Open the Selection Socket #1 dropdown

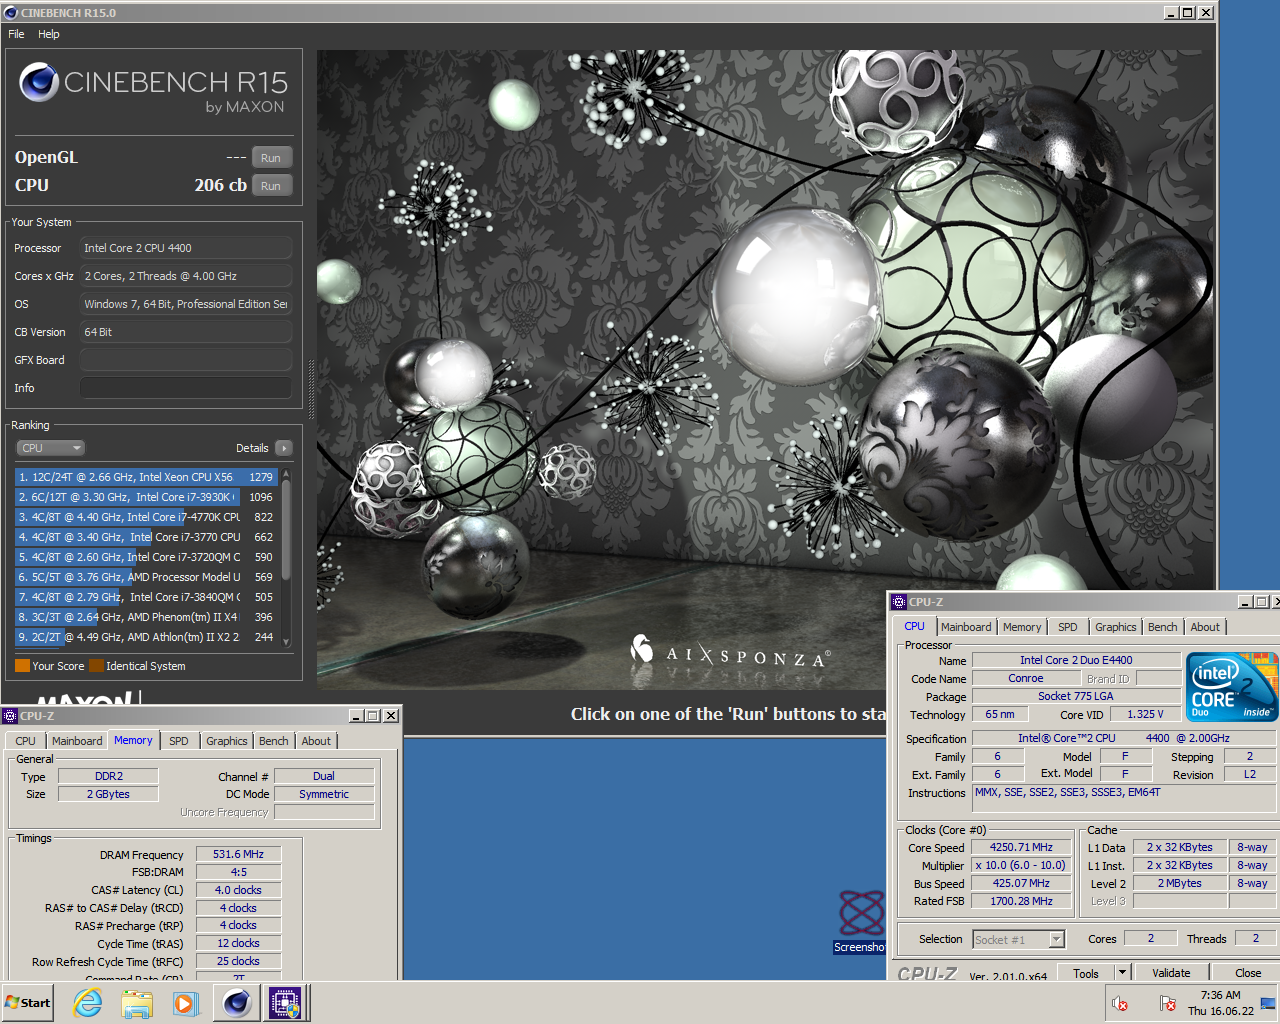[1019, 939]
